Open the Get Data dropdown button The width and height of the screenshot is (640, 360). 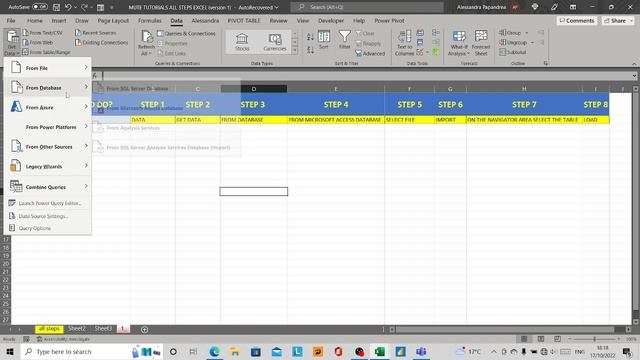11,43
